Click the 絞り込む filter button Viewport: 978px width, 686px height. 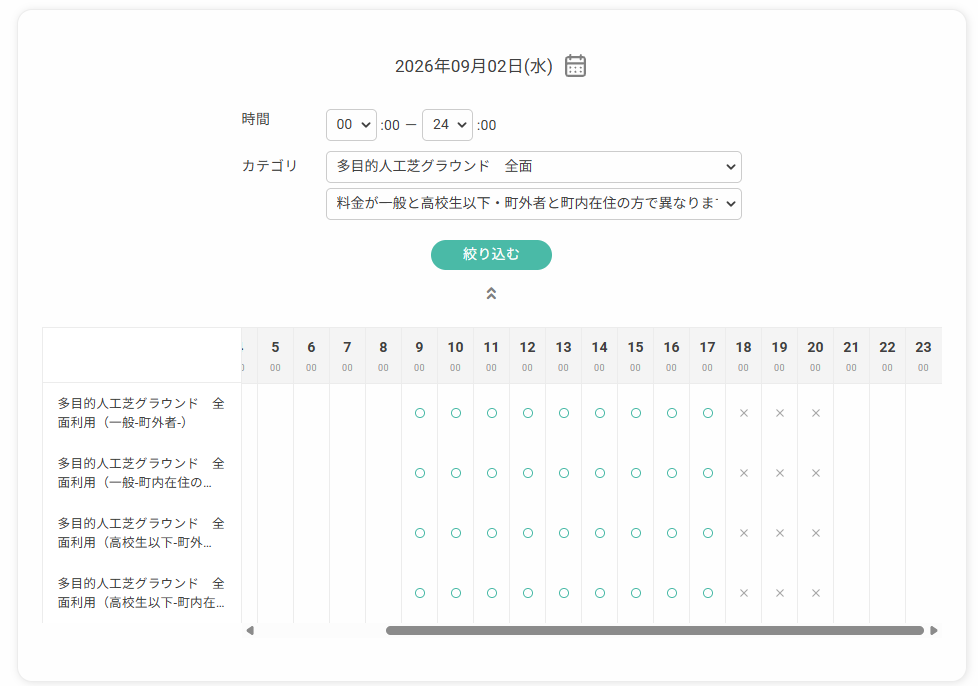491,254
